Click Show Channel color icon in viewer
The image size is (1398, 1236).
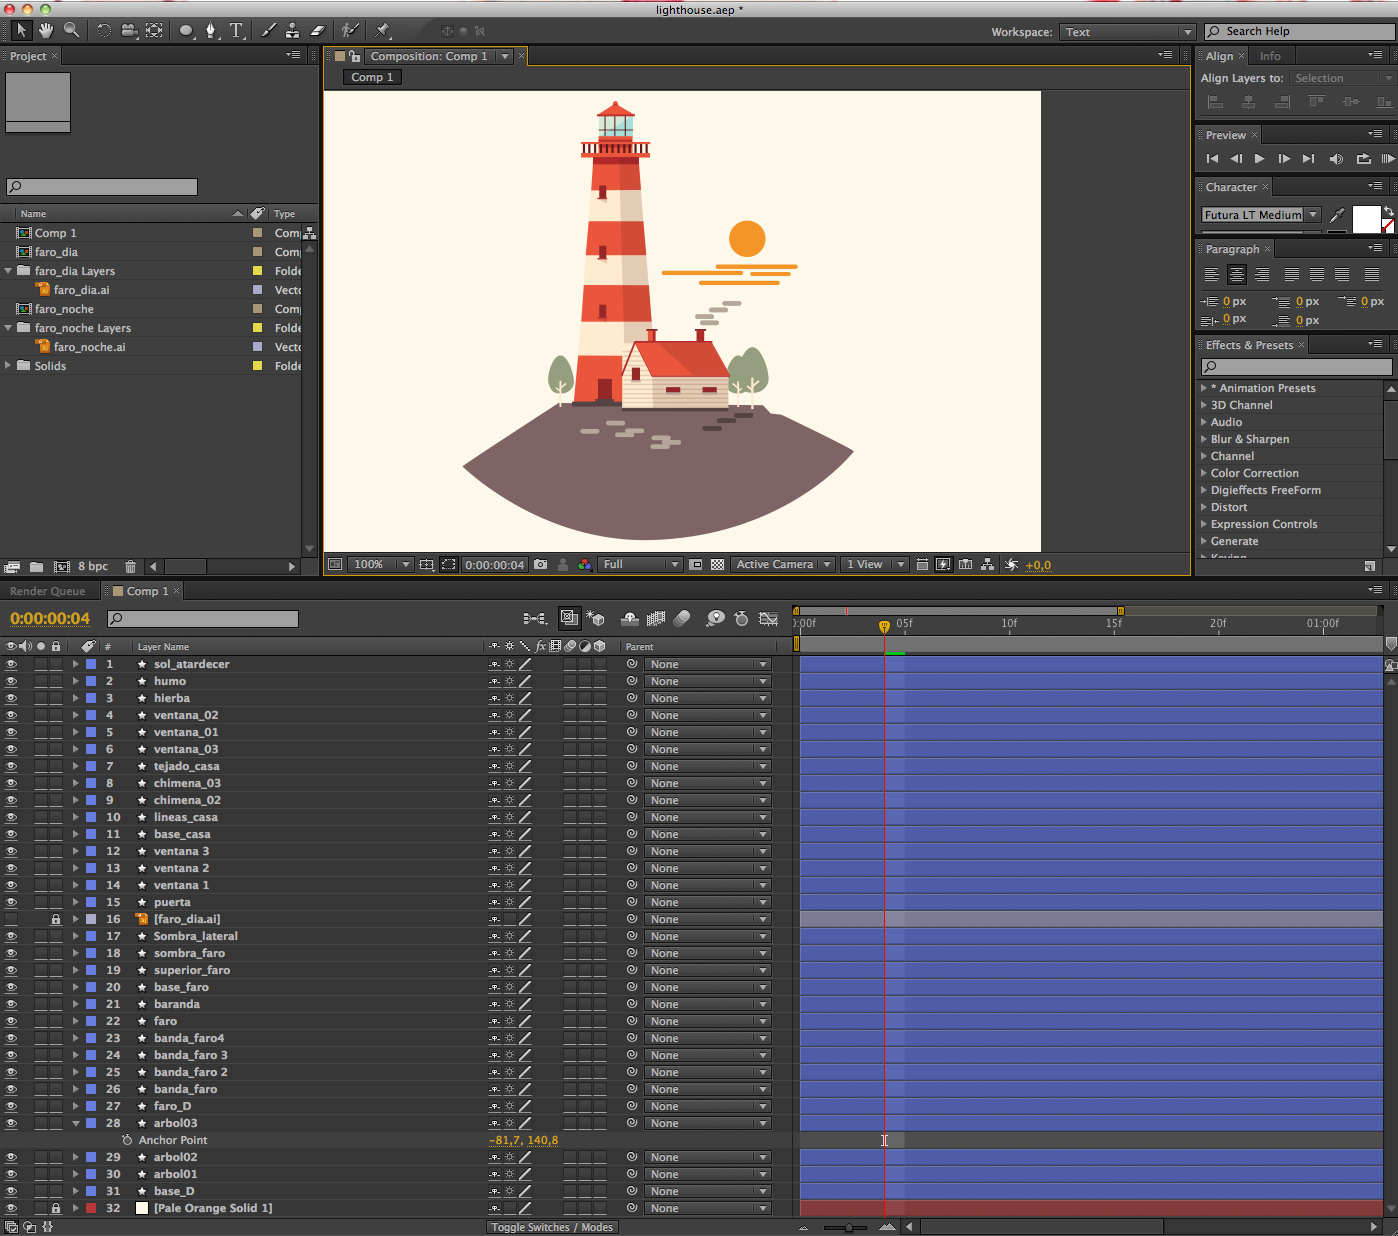(x=585, y=565)
